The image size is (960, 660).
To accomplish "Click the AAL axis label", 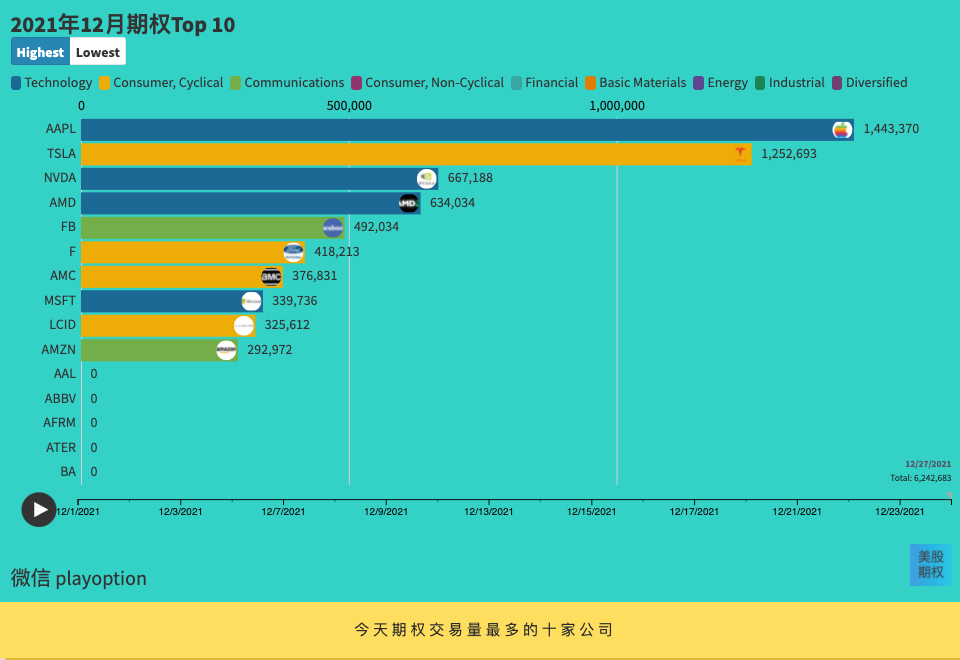I will (x=65, y=374).
